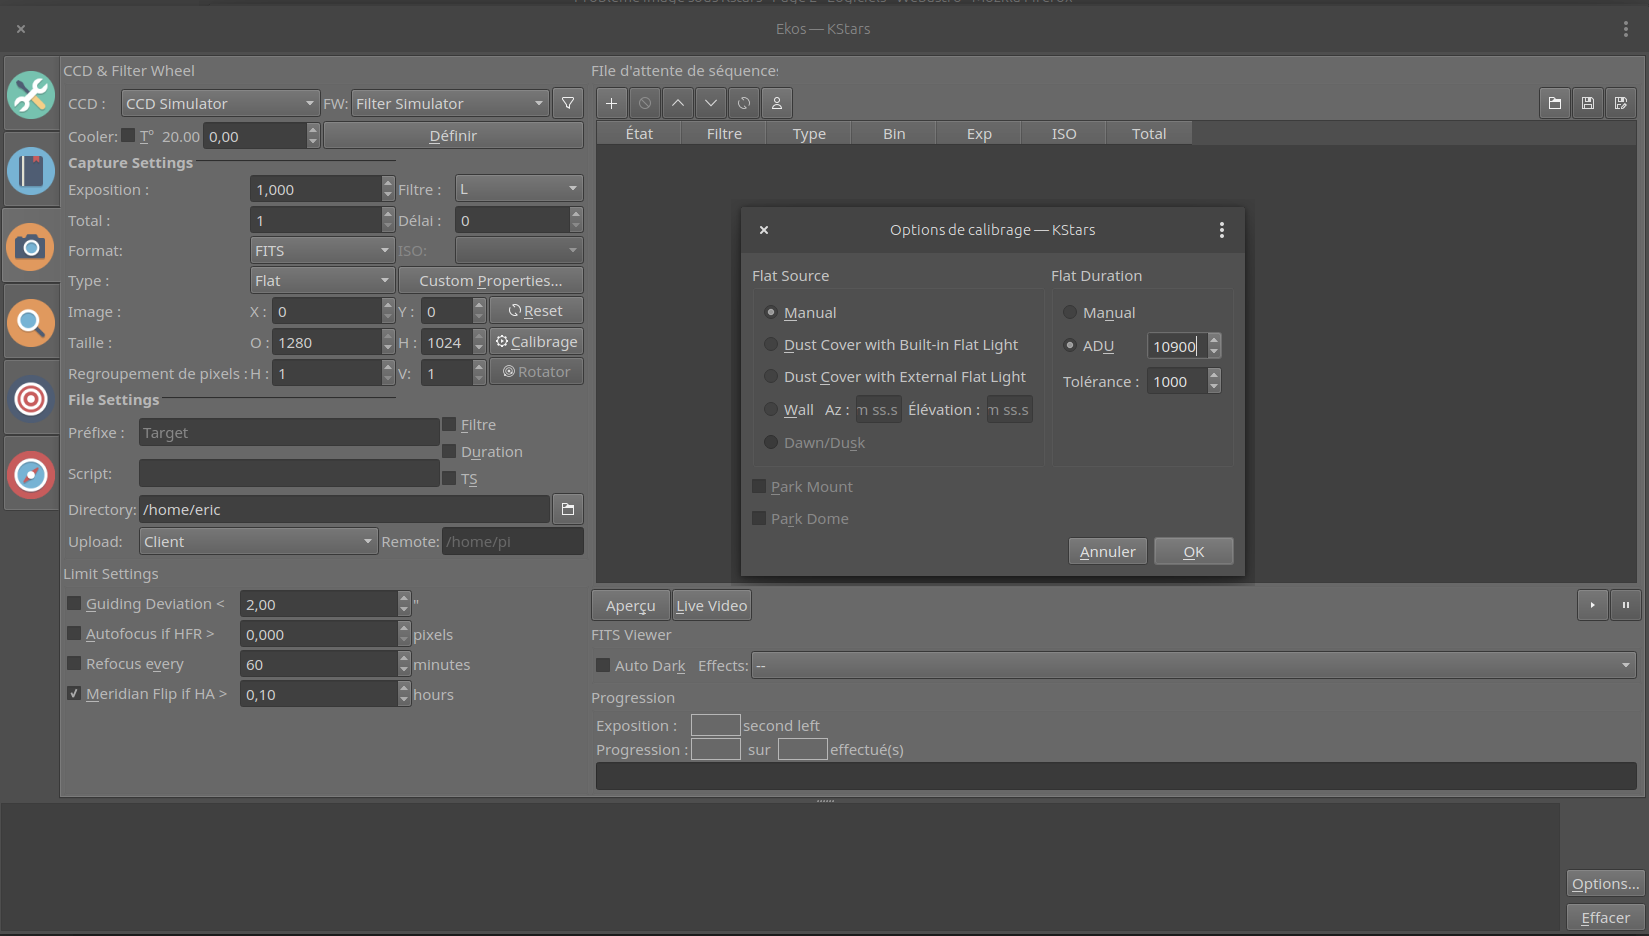The height and width of the screenshot is (936, 1649).
Task: Click the Bin column header
Action: point(894,133)
